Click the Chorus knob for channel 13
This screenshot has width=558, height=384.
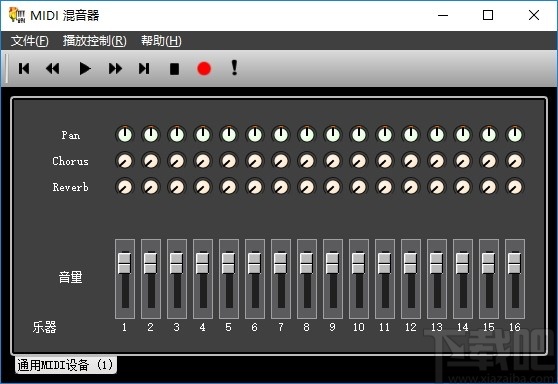[437, 161]
